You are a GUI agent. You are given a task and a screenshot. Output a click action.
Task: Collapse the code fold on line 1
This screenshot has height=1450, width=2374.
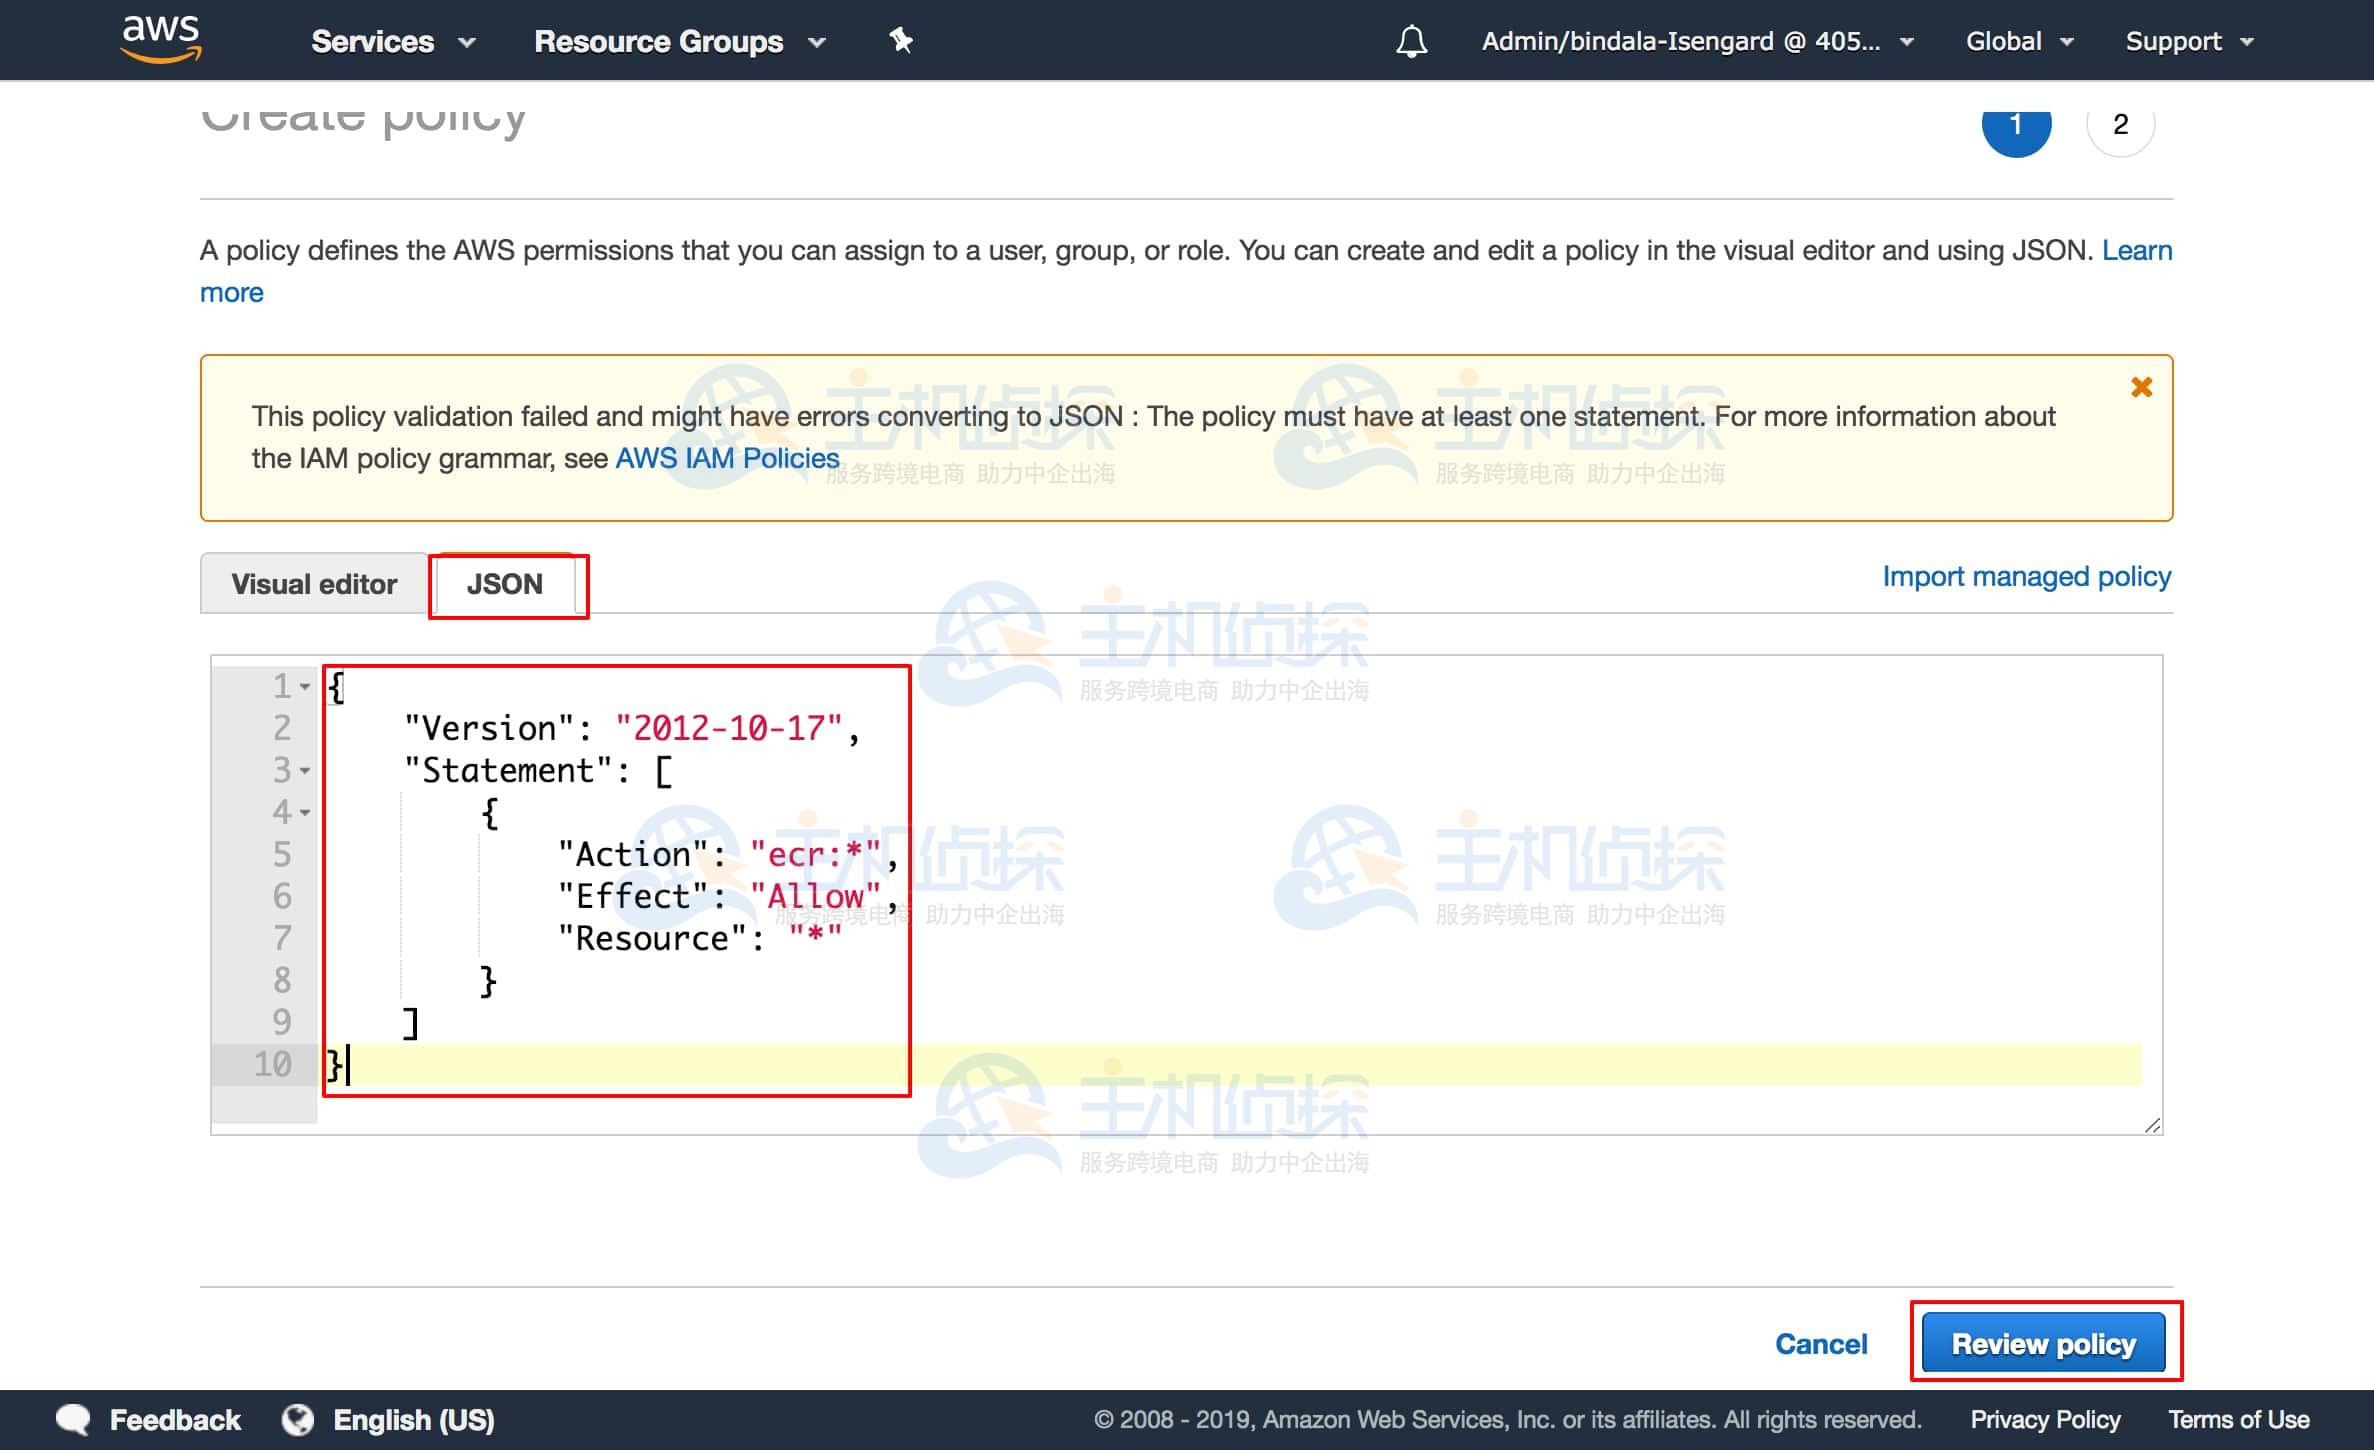point(305,687)
